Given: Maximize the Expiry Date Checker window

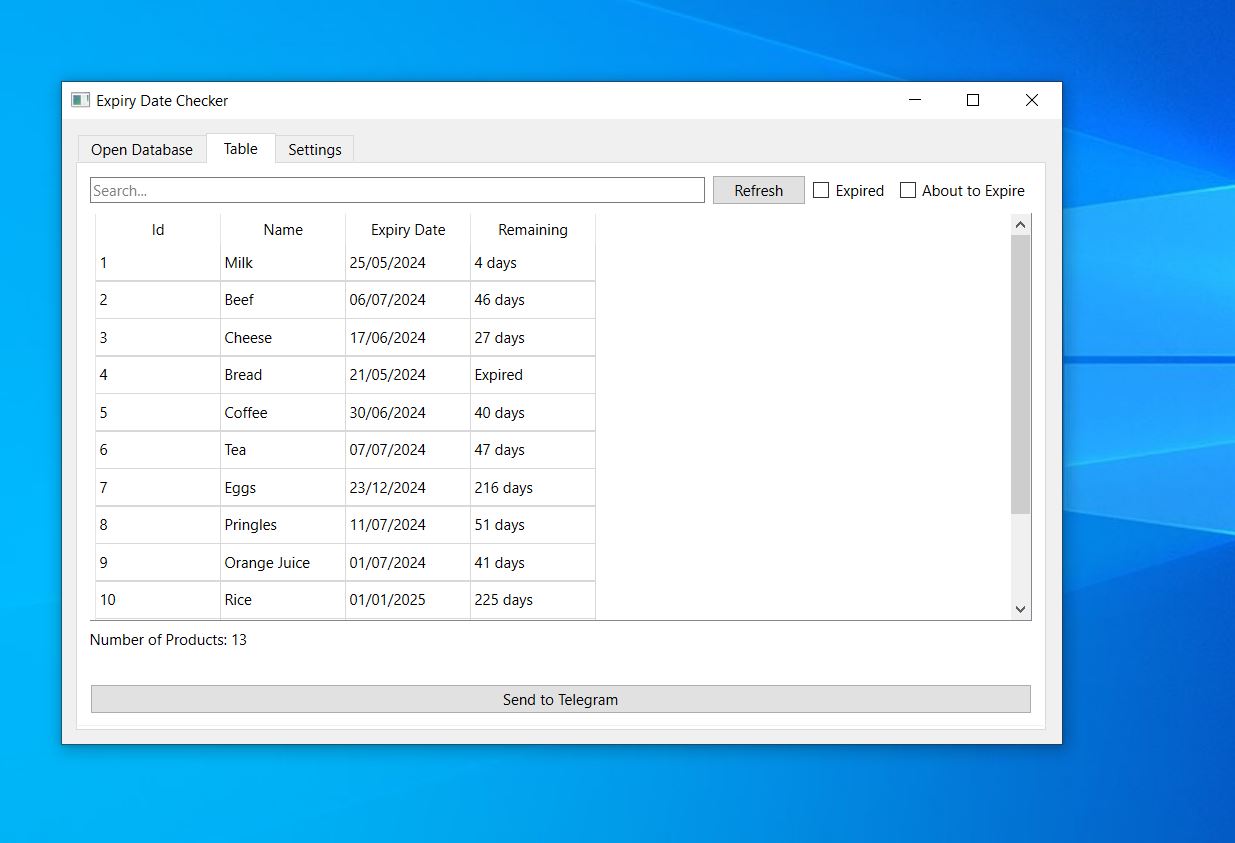Looking at the screenshot, I should (x=973, y=100).
